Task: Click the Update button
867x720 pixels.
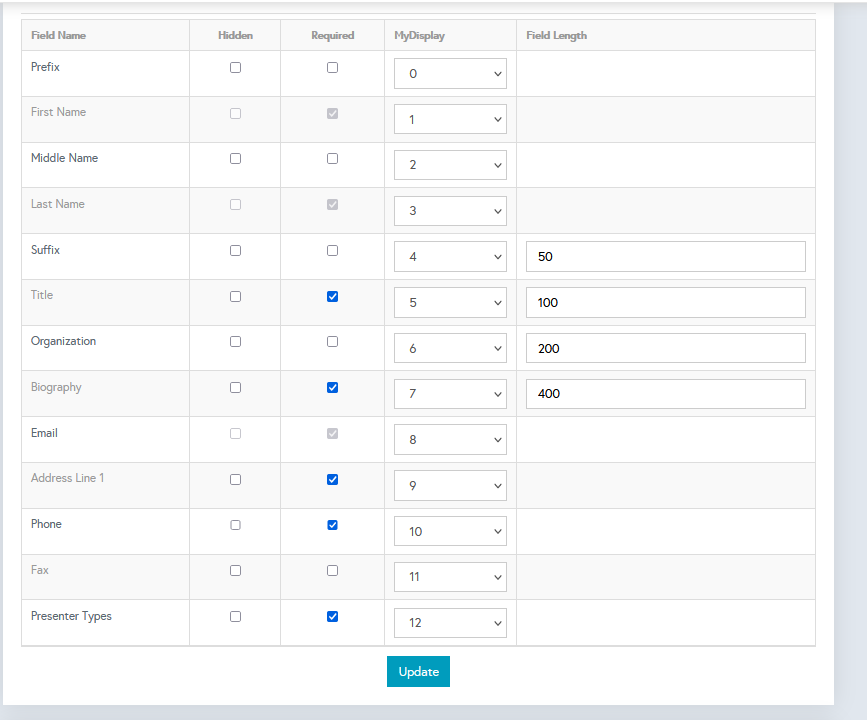Action: point(418,672)
